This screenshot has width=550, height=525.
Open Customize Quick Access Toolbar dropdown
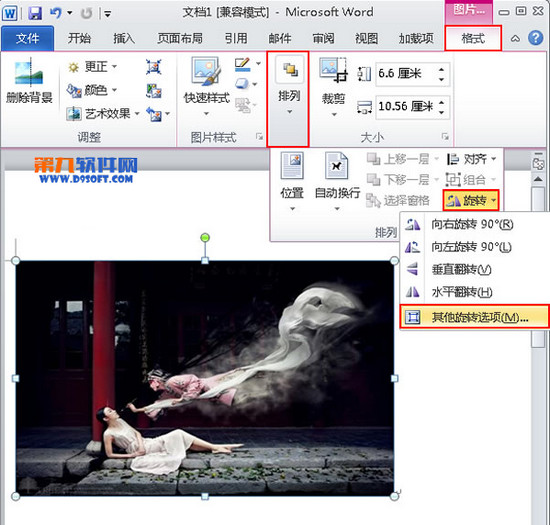click(x=108, y=14)
